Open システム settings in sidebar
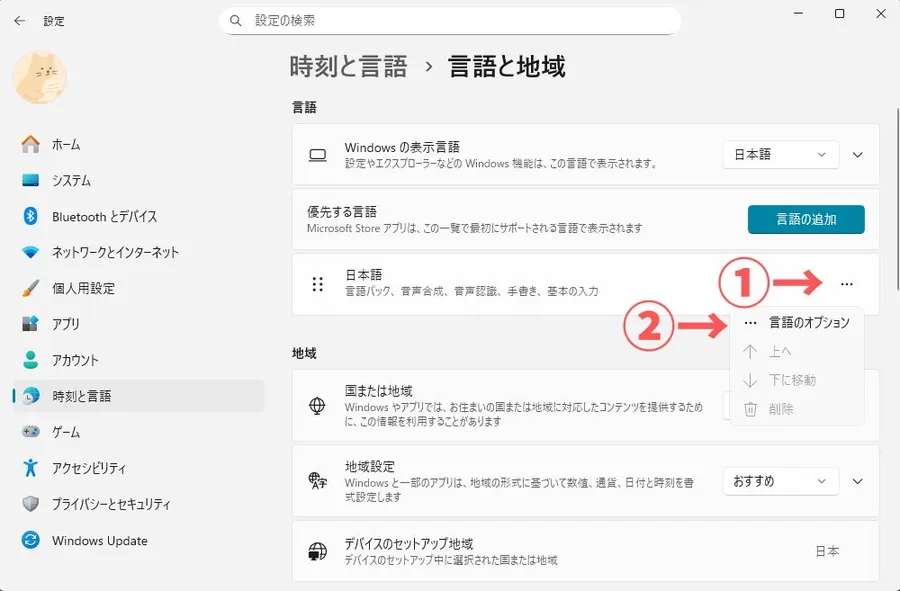The height and width of the screenshot is (591, 900). pos(70,180)
